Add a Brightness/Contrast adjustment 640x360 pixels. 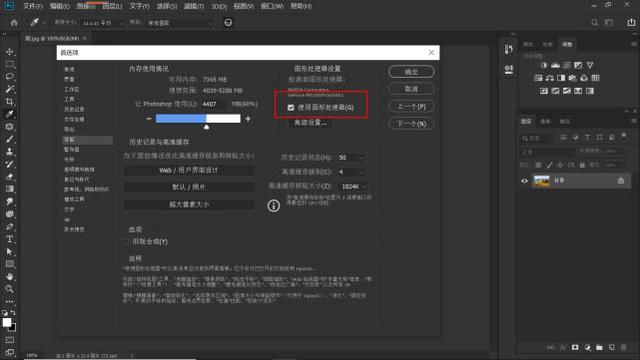tap(544, 65)
